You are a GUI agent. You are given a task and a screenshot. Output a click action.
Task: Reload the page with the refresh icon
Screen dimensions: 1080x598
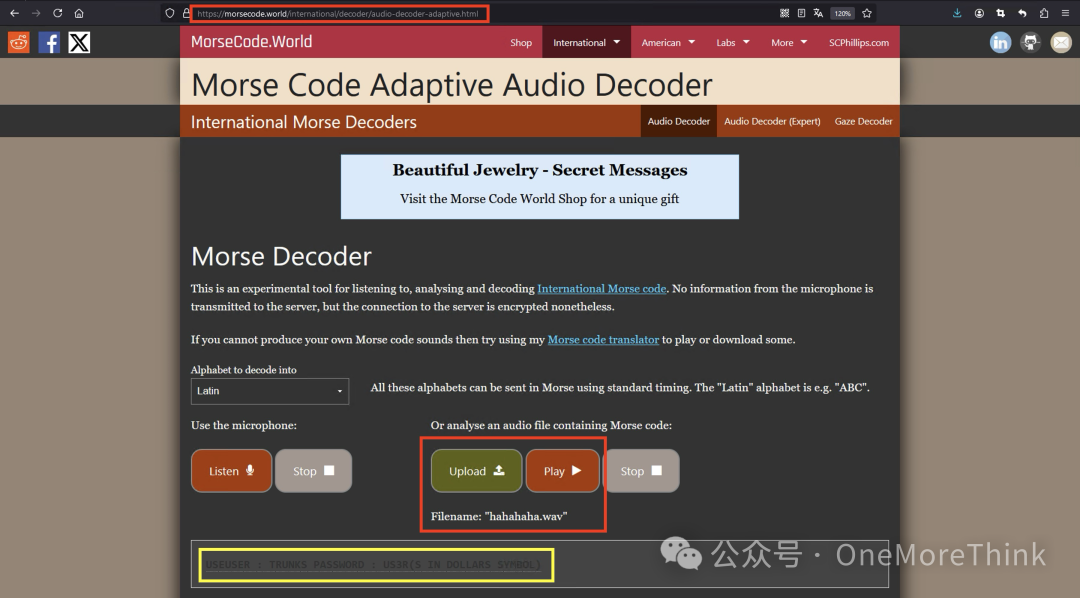58,13
